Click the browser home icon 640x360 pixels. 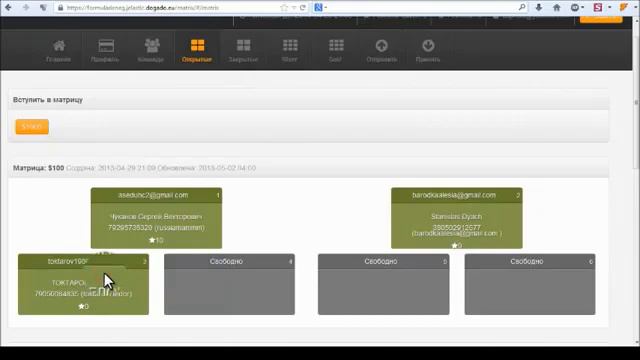[557, 7]
